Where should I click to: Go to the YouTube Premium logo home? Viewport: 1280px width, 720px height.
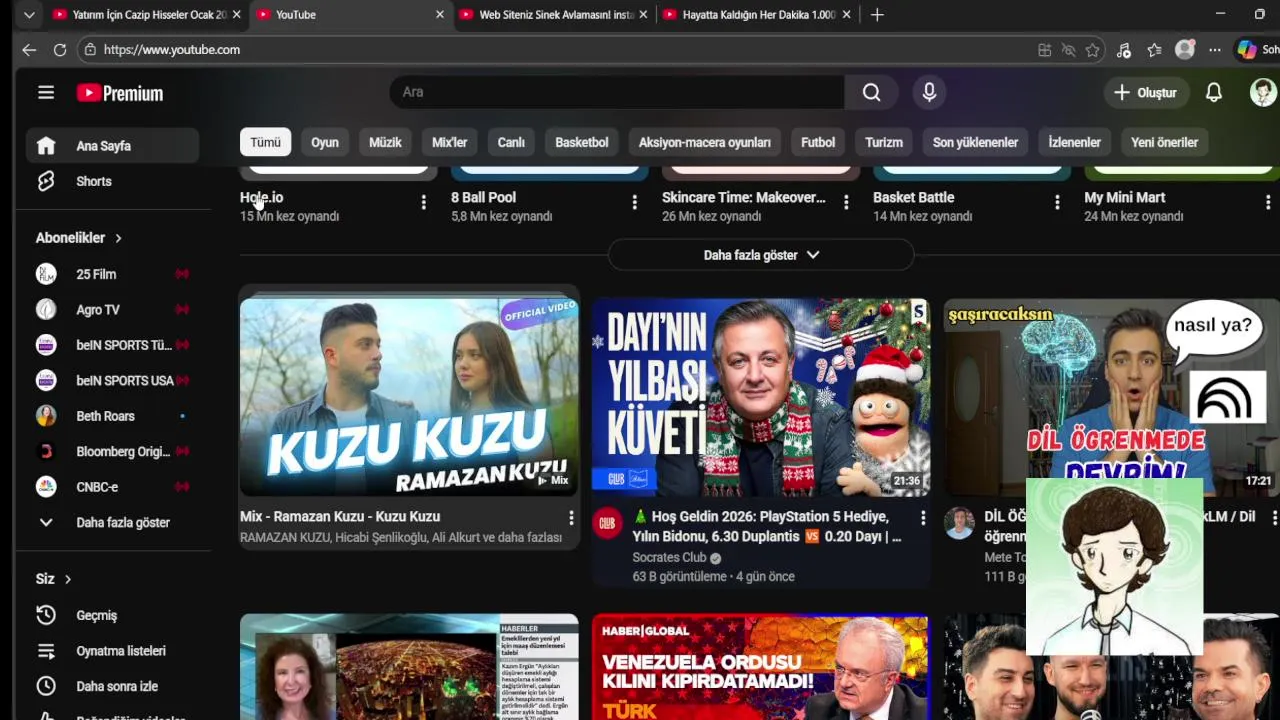[x=119, y=93]
